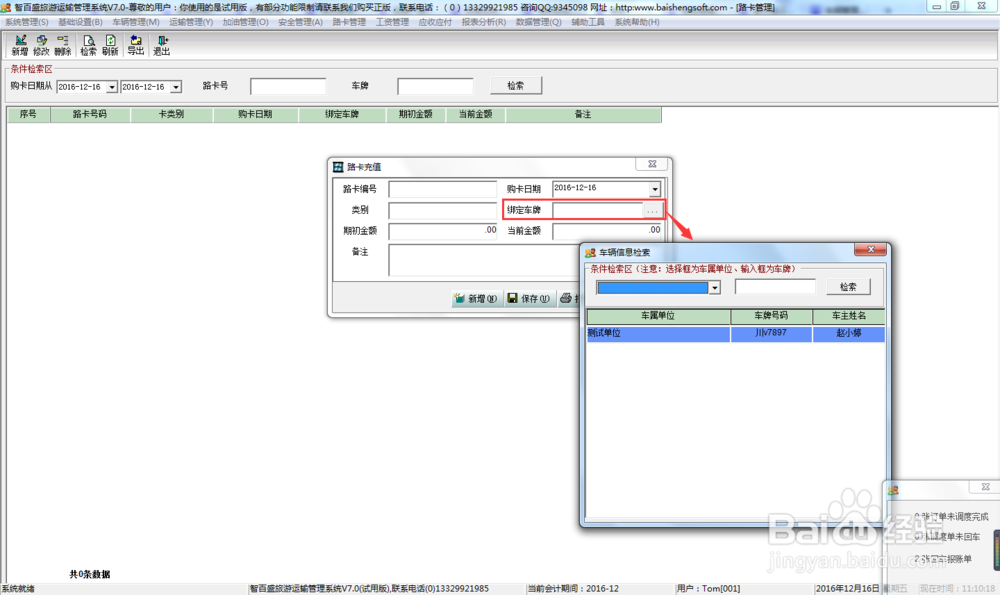Open the 加油管理(O) menu

[x=246, y=22]
